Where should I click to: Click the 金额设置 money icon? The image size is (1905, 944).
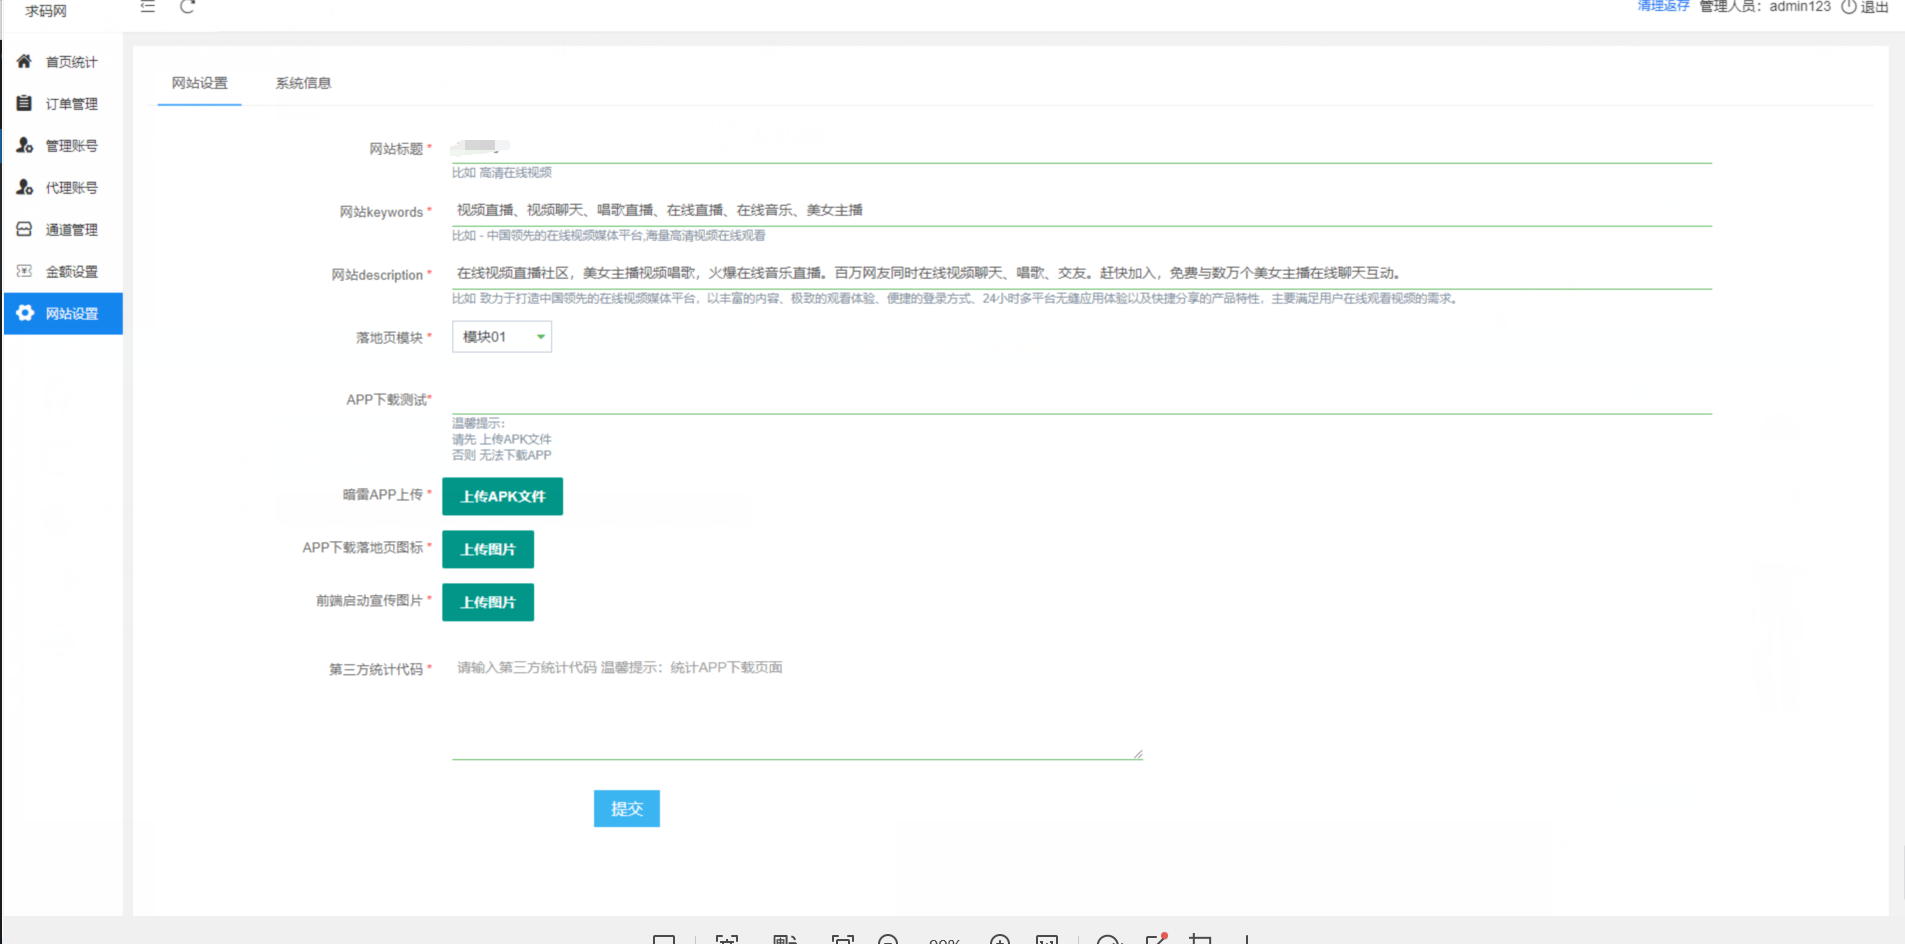tap(24, 271)
